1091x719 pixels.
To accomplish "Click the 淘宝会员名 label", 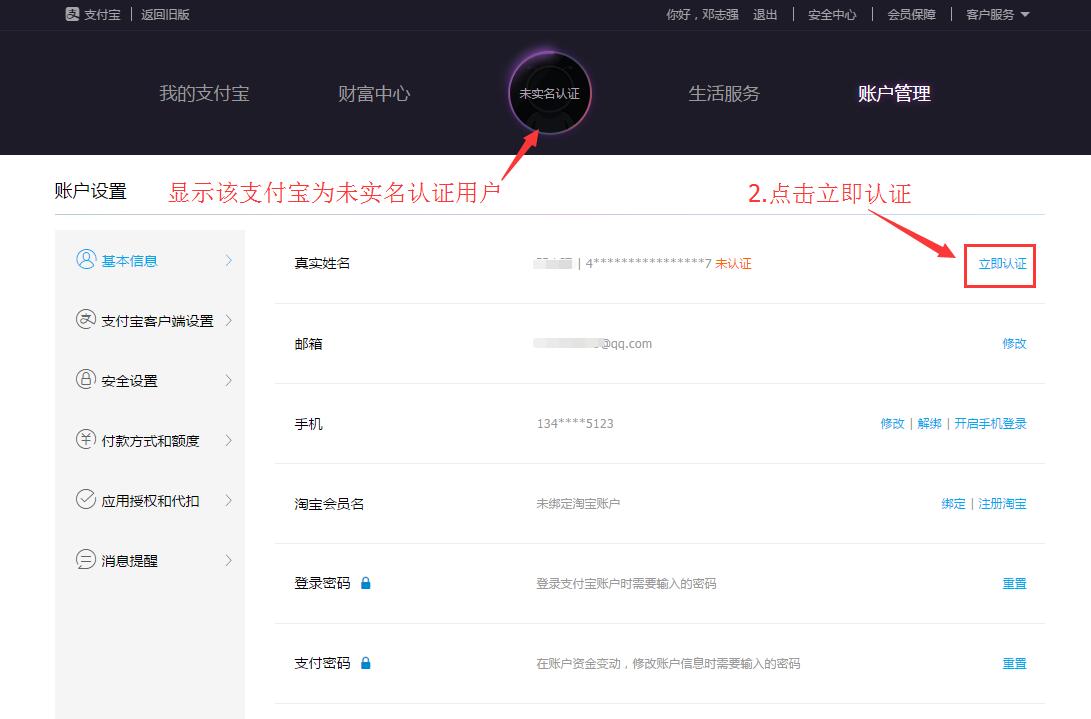I will [329, 503].
